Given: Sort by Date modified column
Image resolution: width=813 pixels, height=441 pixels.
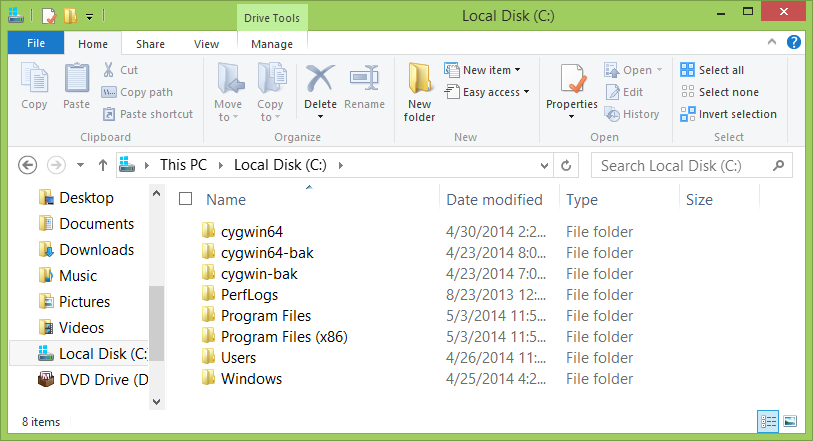Looking at the screenshot, I should pos(494,200).
